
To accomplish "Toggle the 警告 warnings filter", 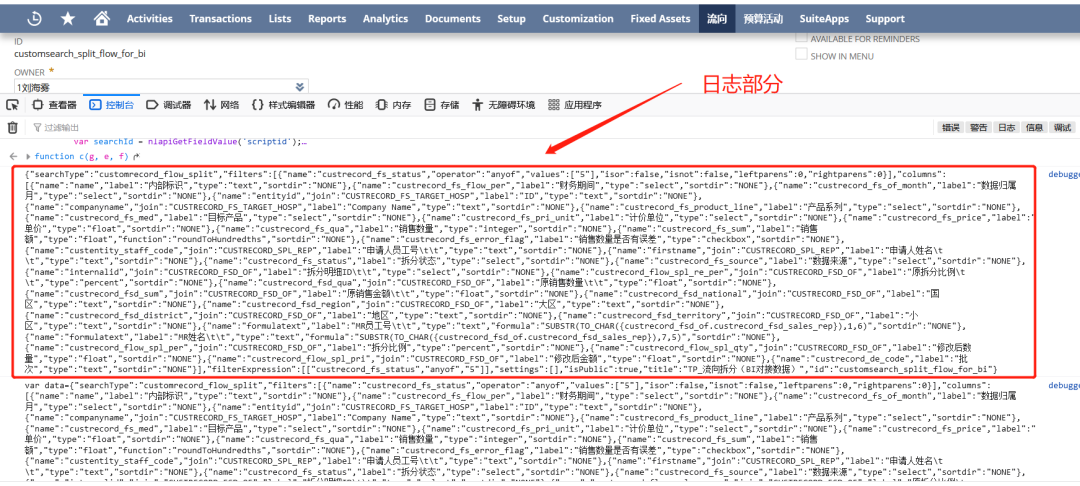I will coord(979,127).
